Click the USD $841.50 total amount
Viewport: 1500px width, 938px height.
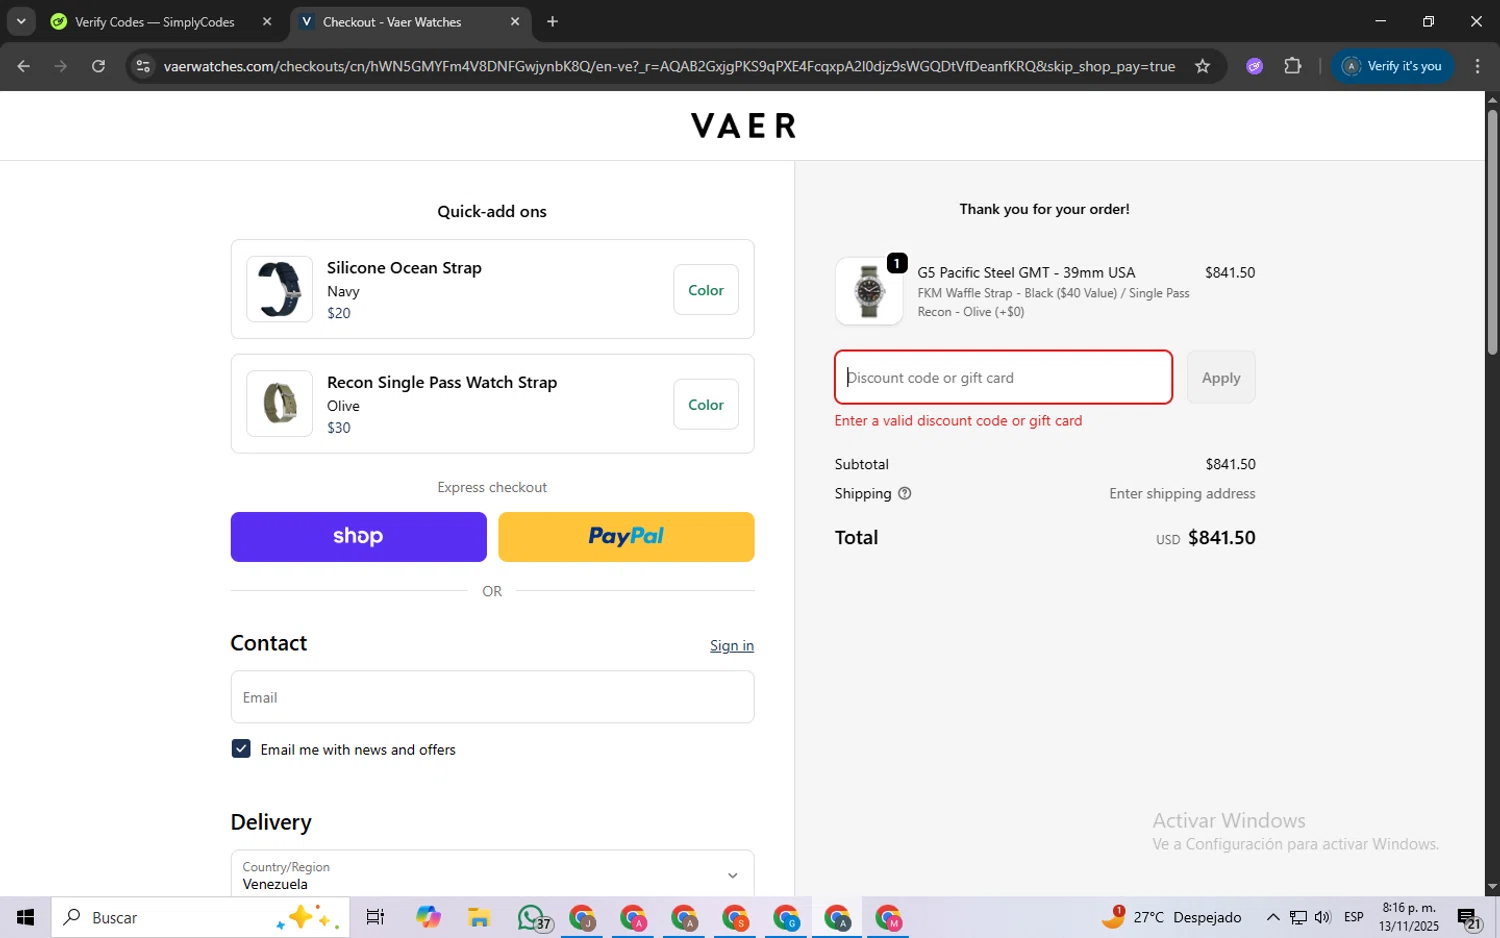point(1206,538)
